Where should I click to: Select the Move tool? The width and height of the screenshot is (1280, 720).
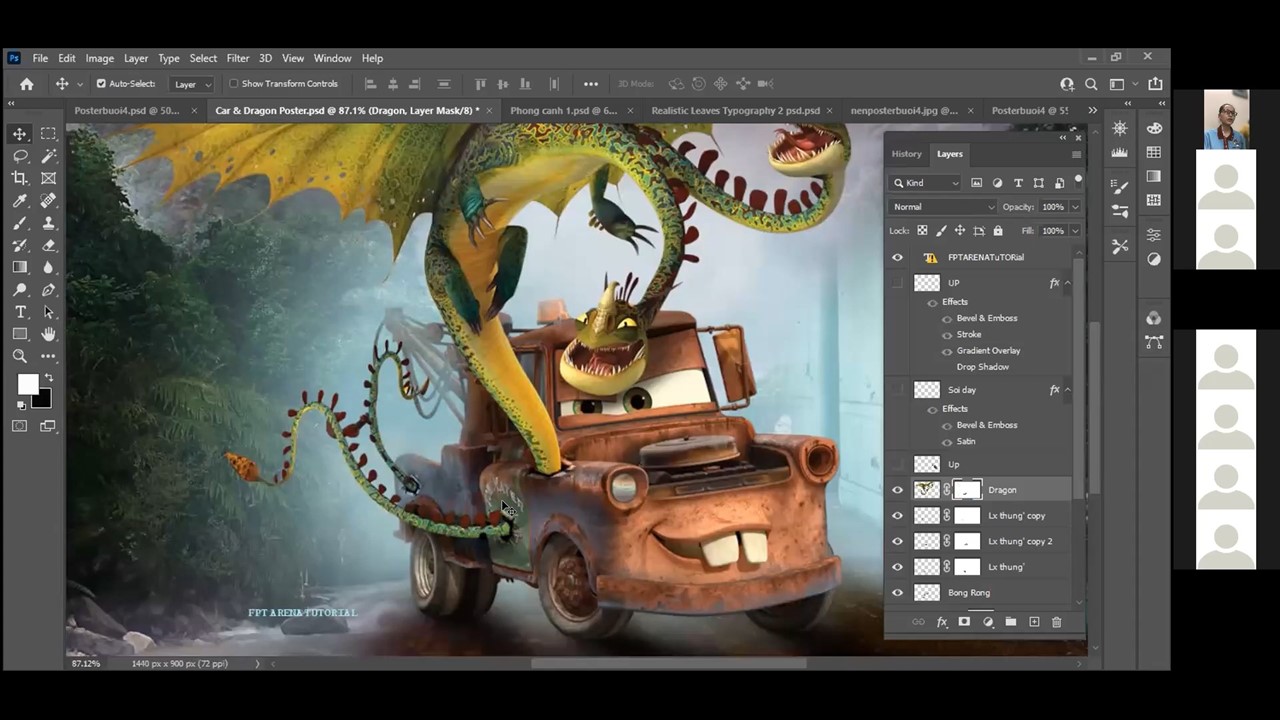point(20,134)
